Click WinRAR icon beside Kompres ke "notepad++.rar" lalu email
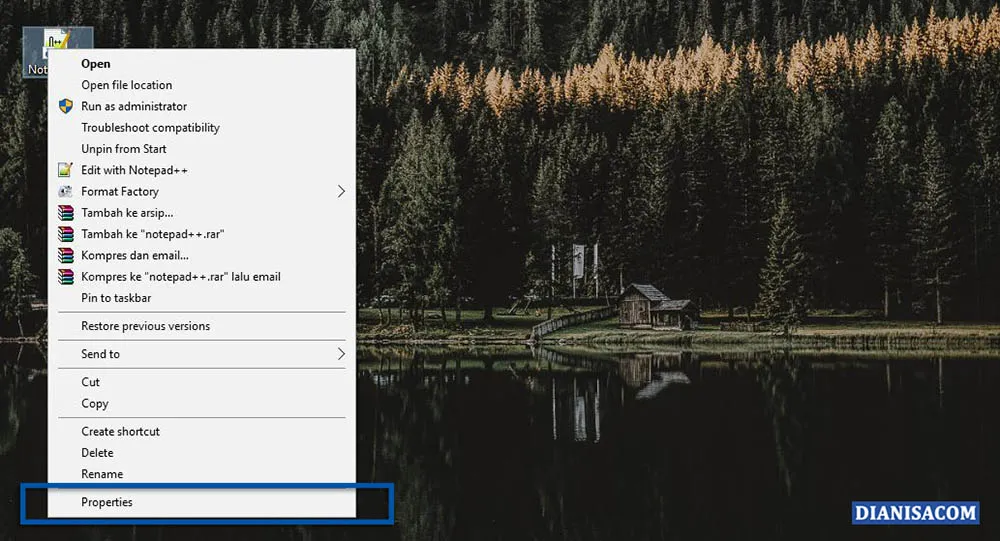The width and height of the screenshot is (1000, 541). coord(65,276)
